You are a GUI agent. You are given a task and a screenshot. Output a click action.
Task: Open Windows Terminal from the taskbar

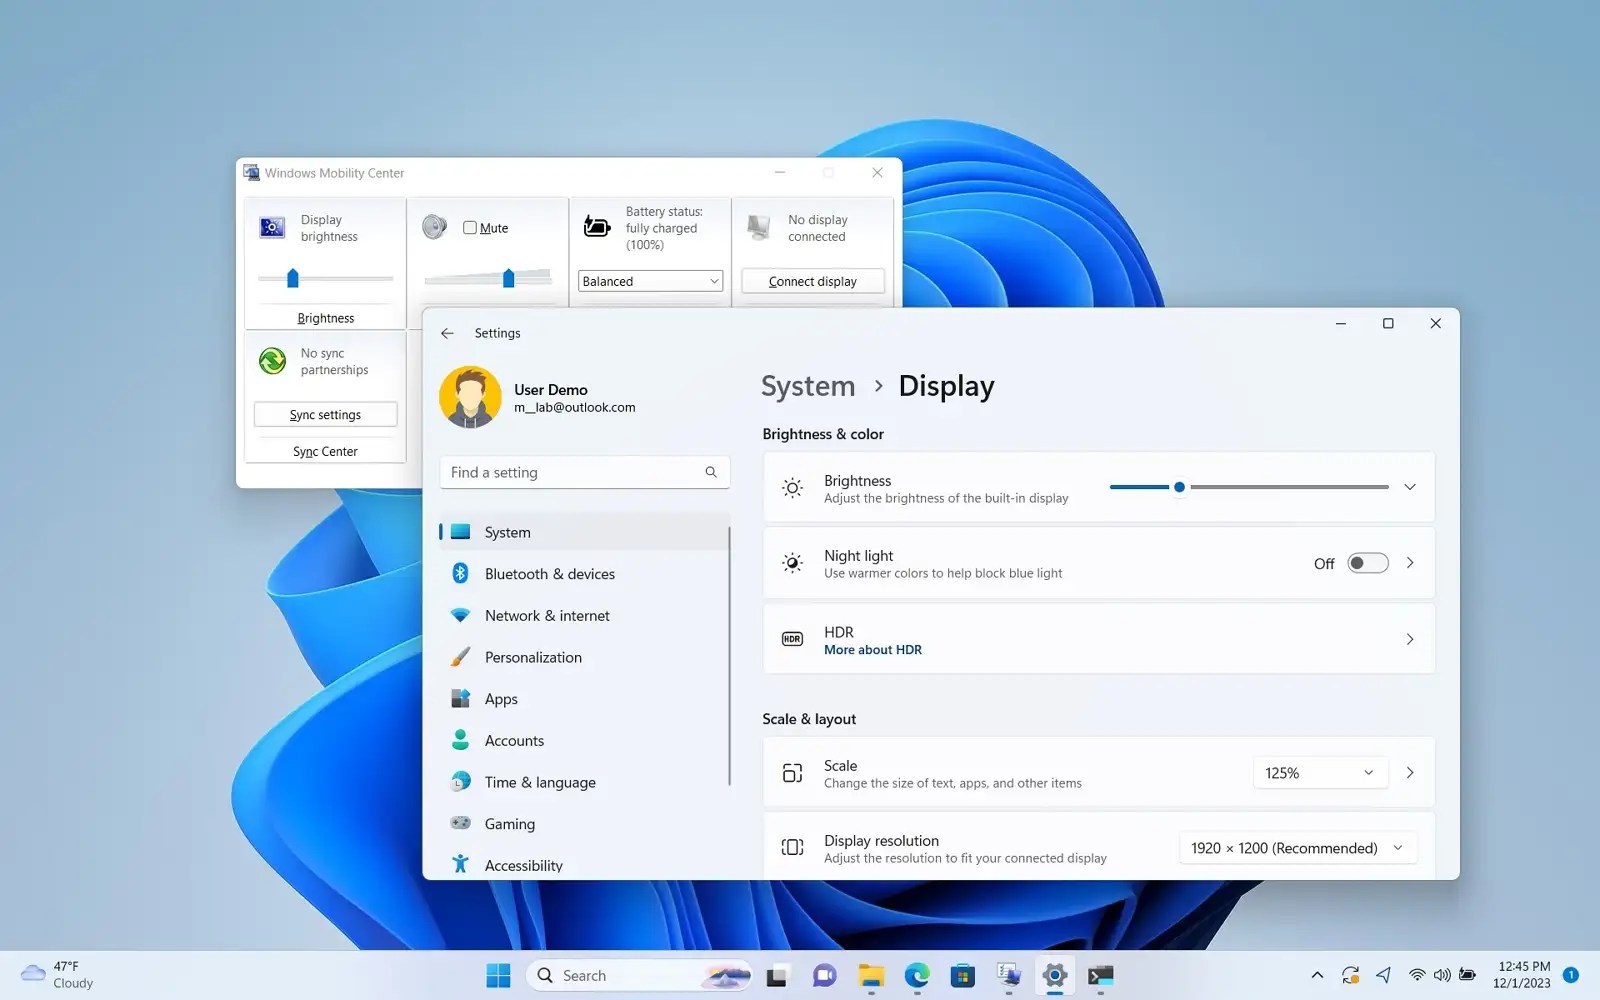point(1101,975)
